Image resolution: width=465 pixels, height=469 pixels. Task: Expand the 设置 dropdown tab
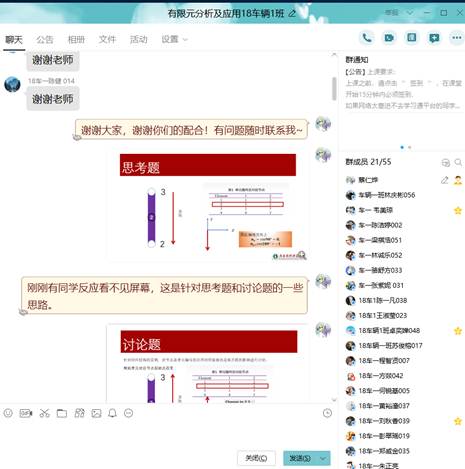pyautogui.click(x=174, y=39)
